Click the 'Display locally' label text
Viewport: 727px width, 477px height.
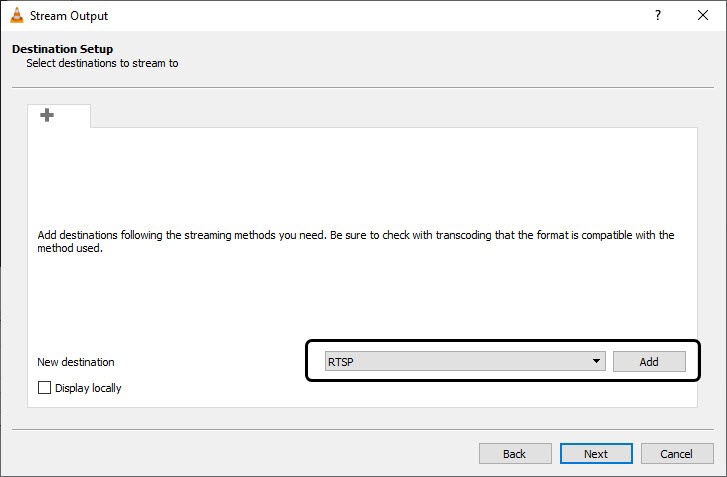(x=88, y=388)
